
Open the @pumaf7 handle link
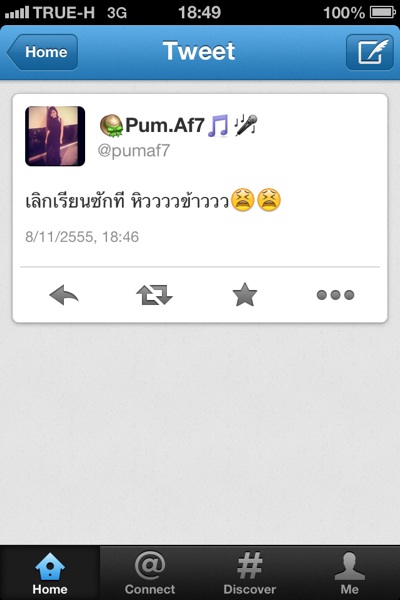point(134,150)
